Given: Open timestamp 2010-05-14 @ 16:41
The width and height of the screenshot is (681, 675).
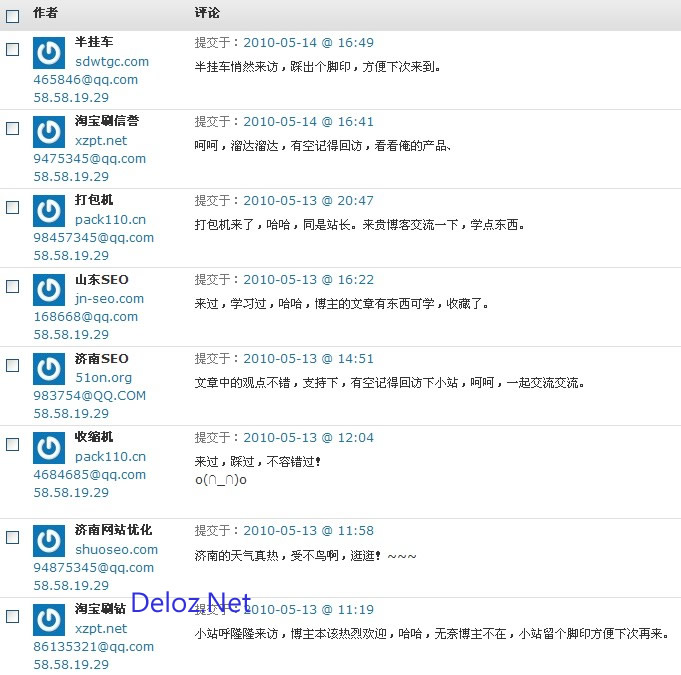Looking at the screenshot, I should coord(308,122).
